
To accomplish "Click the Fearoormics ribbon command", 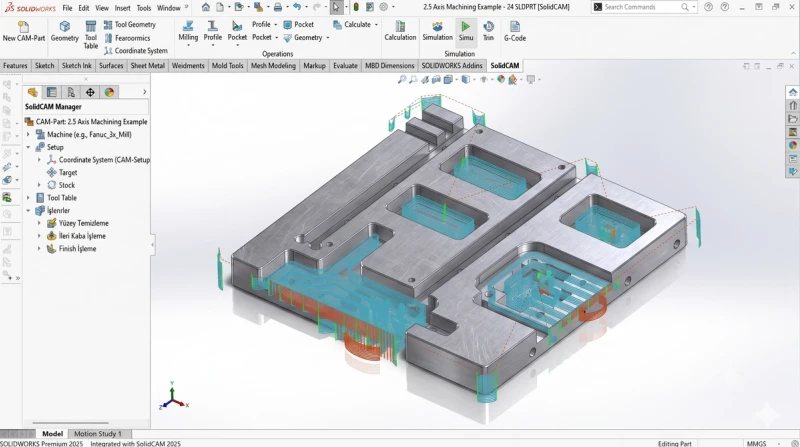I will [127, 38].
